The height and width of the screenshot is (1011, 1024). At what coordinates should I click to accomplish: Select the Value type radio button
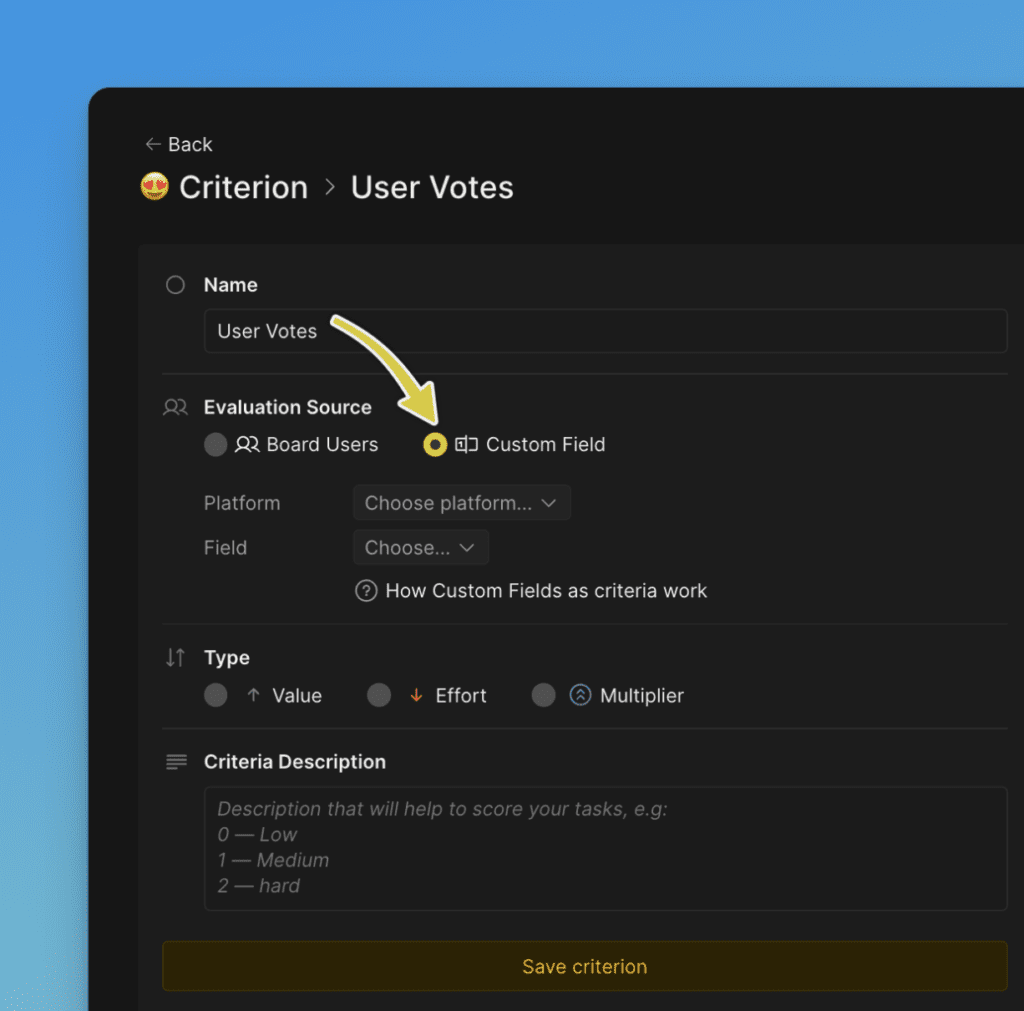click(x=216, y=695)
